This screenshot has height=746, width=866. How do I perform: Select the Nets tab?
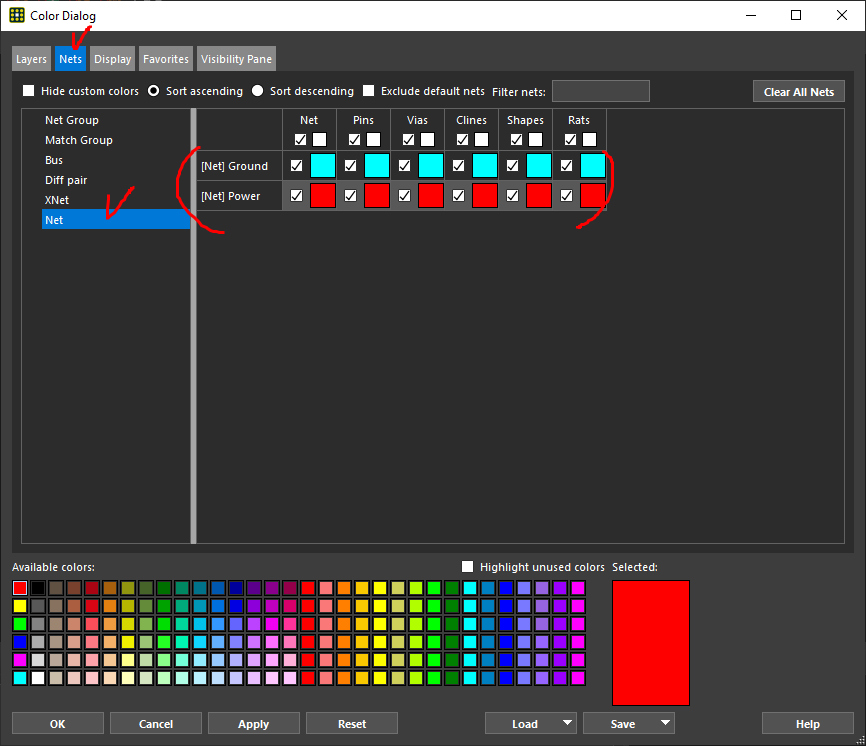[x=70, y=59]
